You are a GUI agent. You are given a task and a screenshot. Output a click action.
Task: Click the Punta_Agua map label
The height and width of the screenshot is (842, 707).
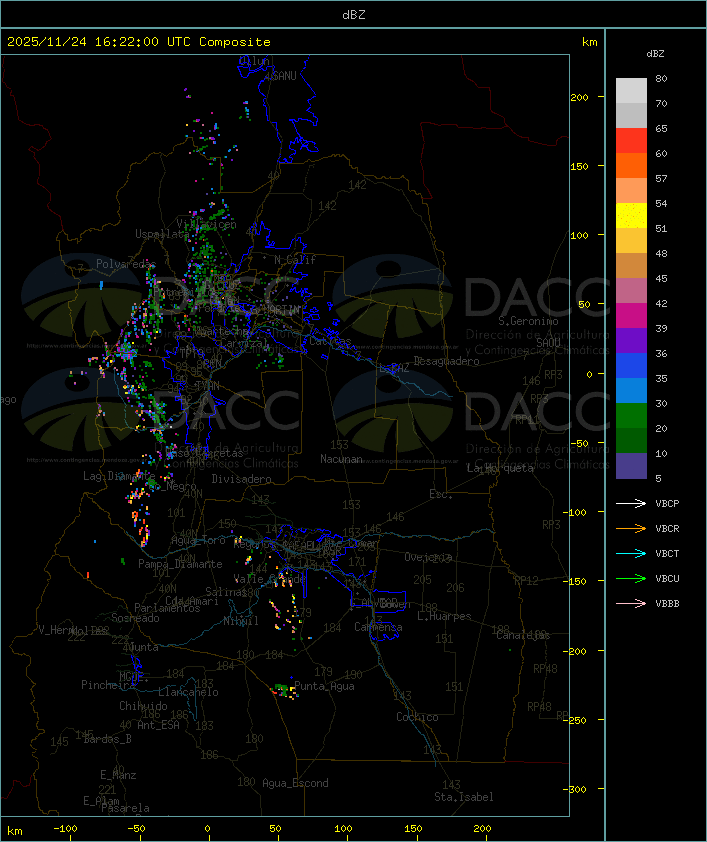pos(324,686)
